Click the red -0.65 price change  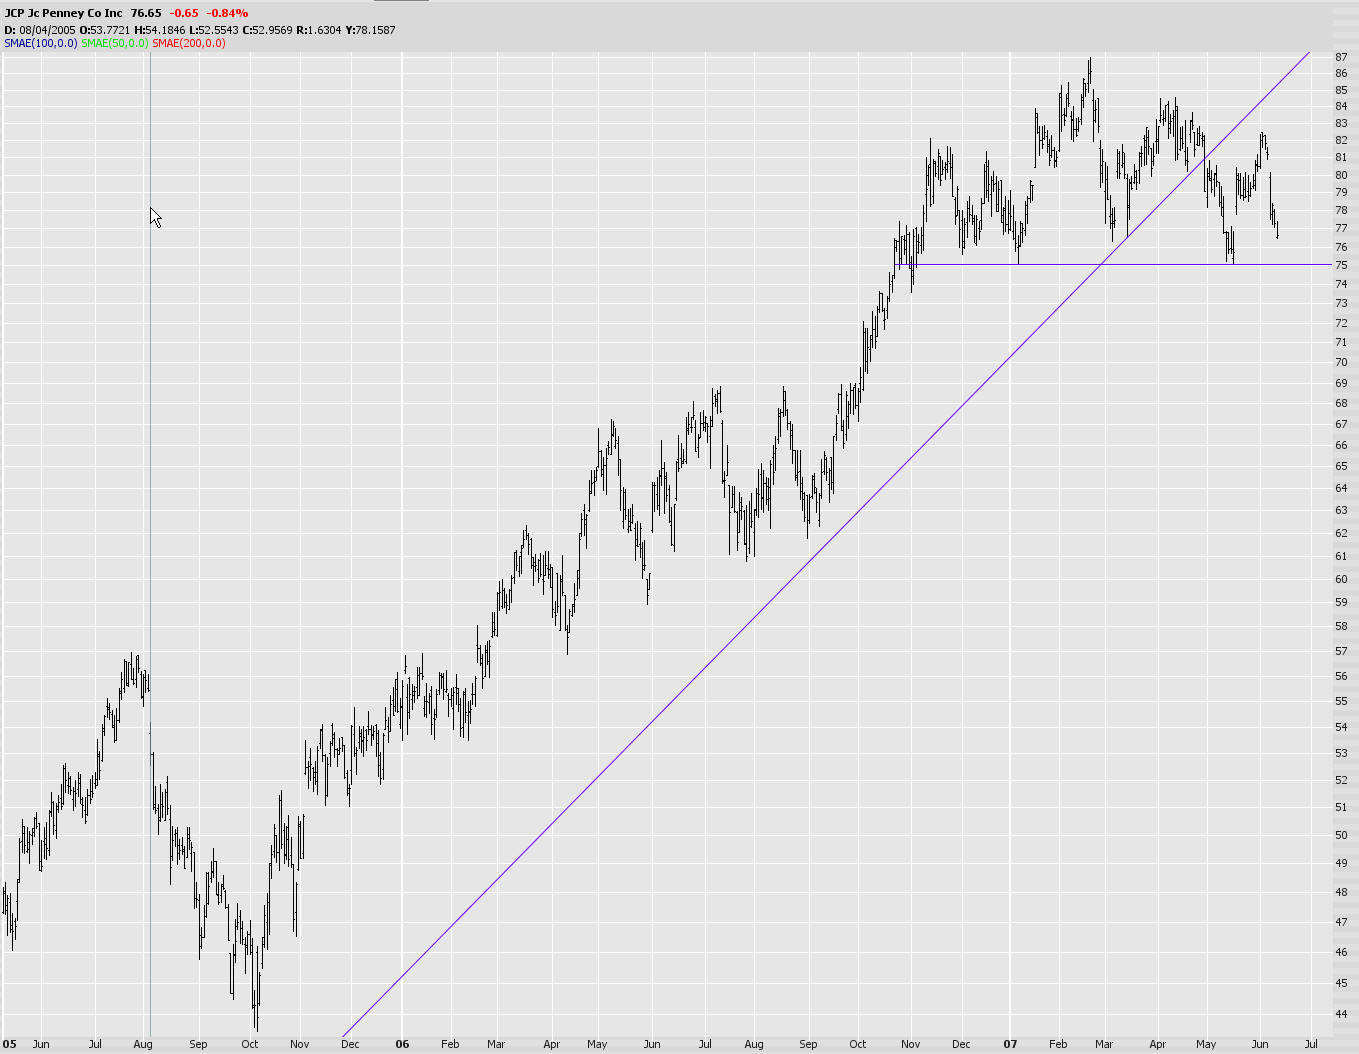184,13
